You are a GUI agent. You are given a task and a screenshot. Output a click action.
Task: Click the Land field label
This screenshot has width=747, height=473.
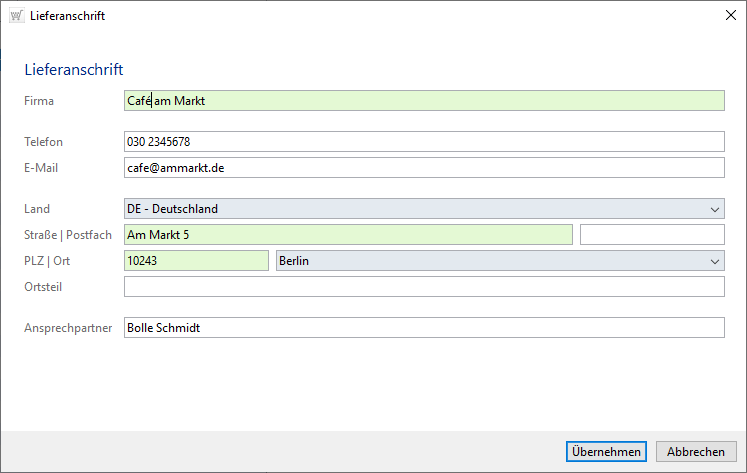(37, 209)
